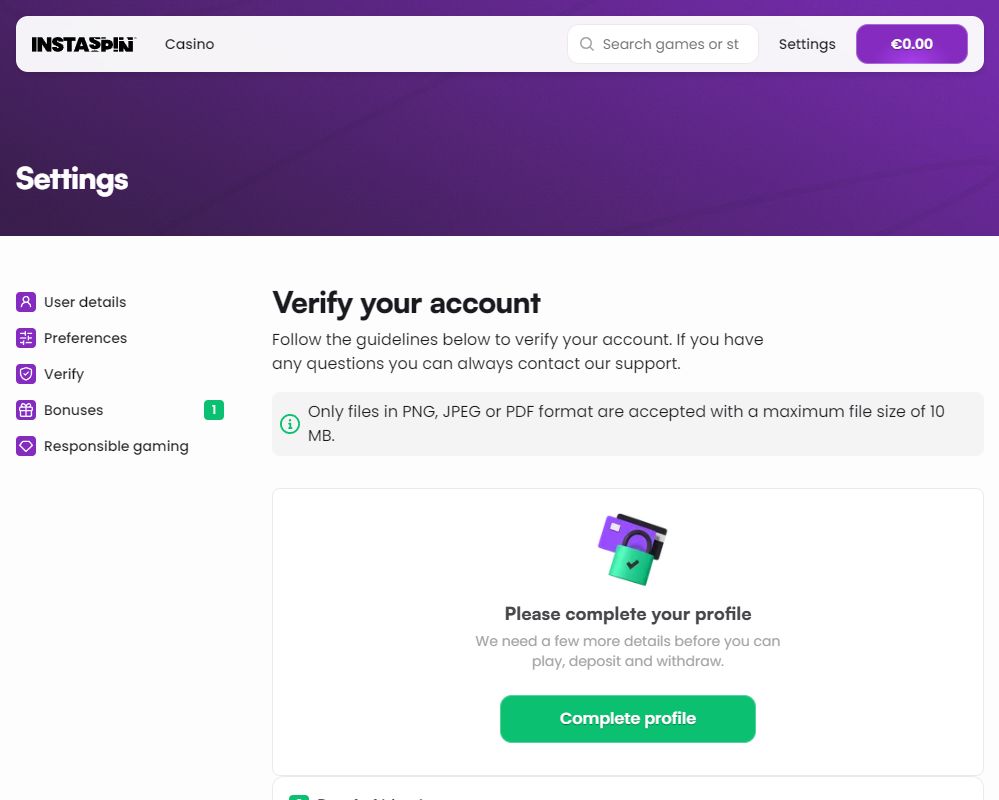Open the €0.00 balance button
Image resolution: width=999 pixels, height=800 pixels.
911,44
